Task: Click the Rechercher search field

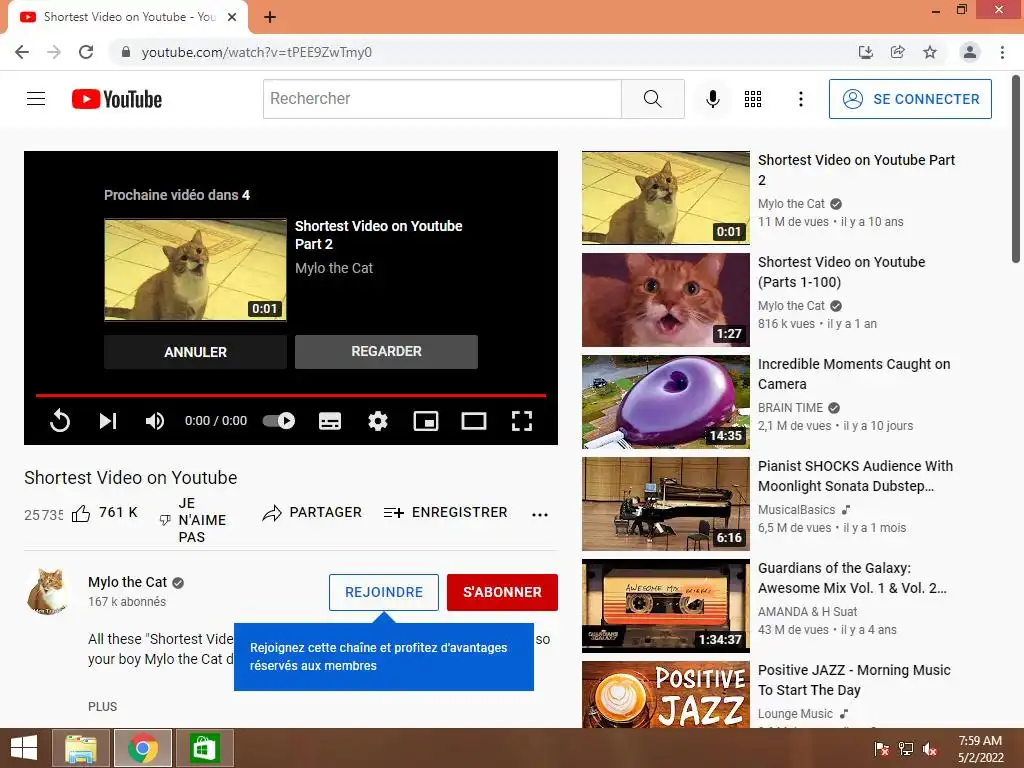Action: (x=442, y=99)
